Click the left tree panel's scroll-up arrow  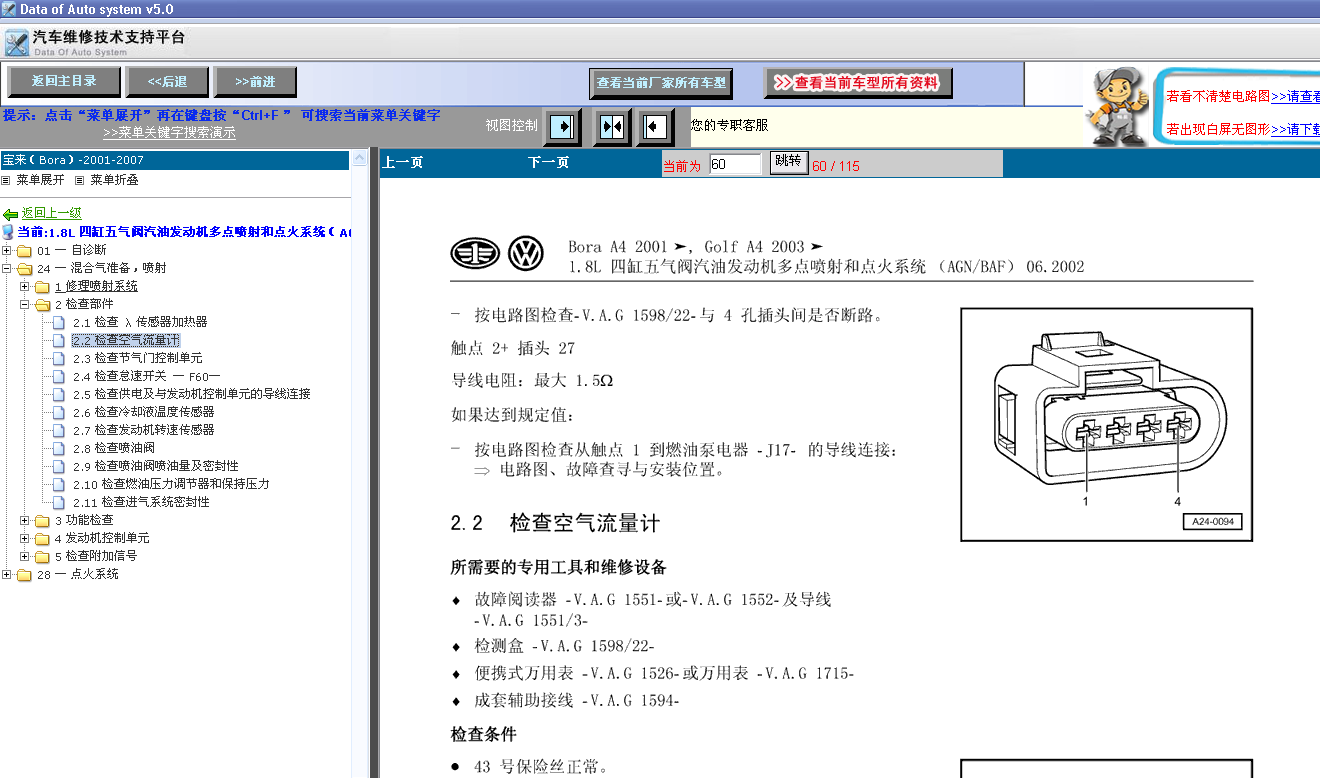point(360,158)
